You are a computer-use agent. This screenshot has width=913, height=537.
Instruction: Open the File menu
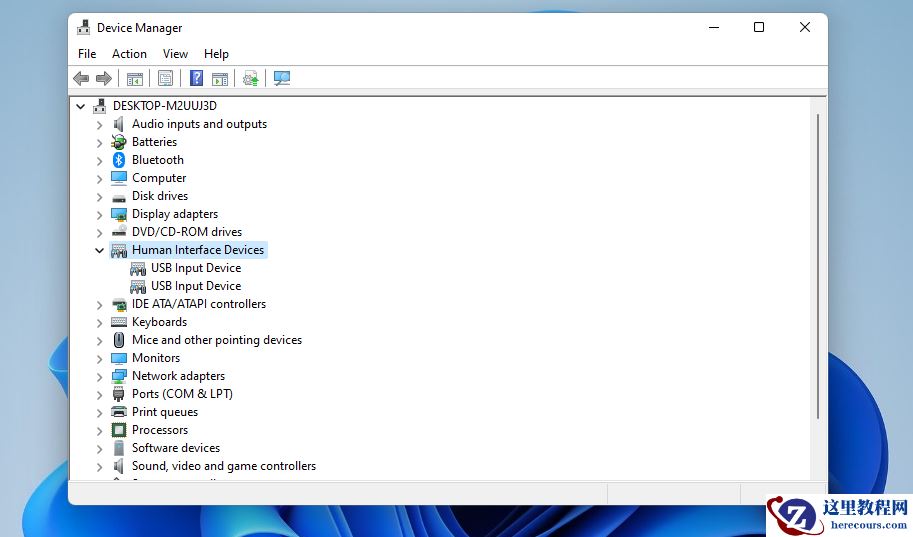(87, 54)
